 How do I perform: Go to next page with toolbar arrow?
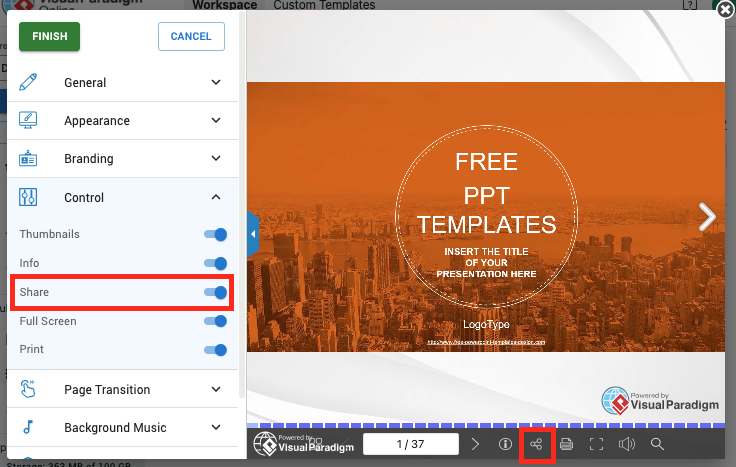pos(476,444)
